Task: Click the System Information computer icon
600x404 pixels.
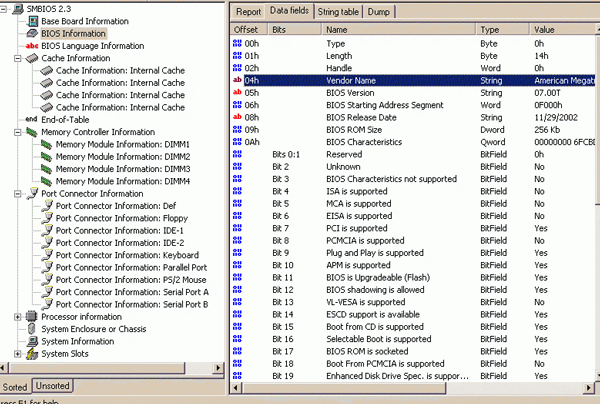Action: click(x=31, y=341)
